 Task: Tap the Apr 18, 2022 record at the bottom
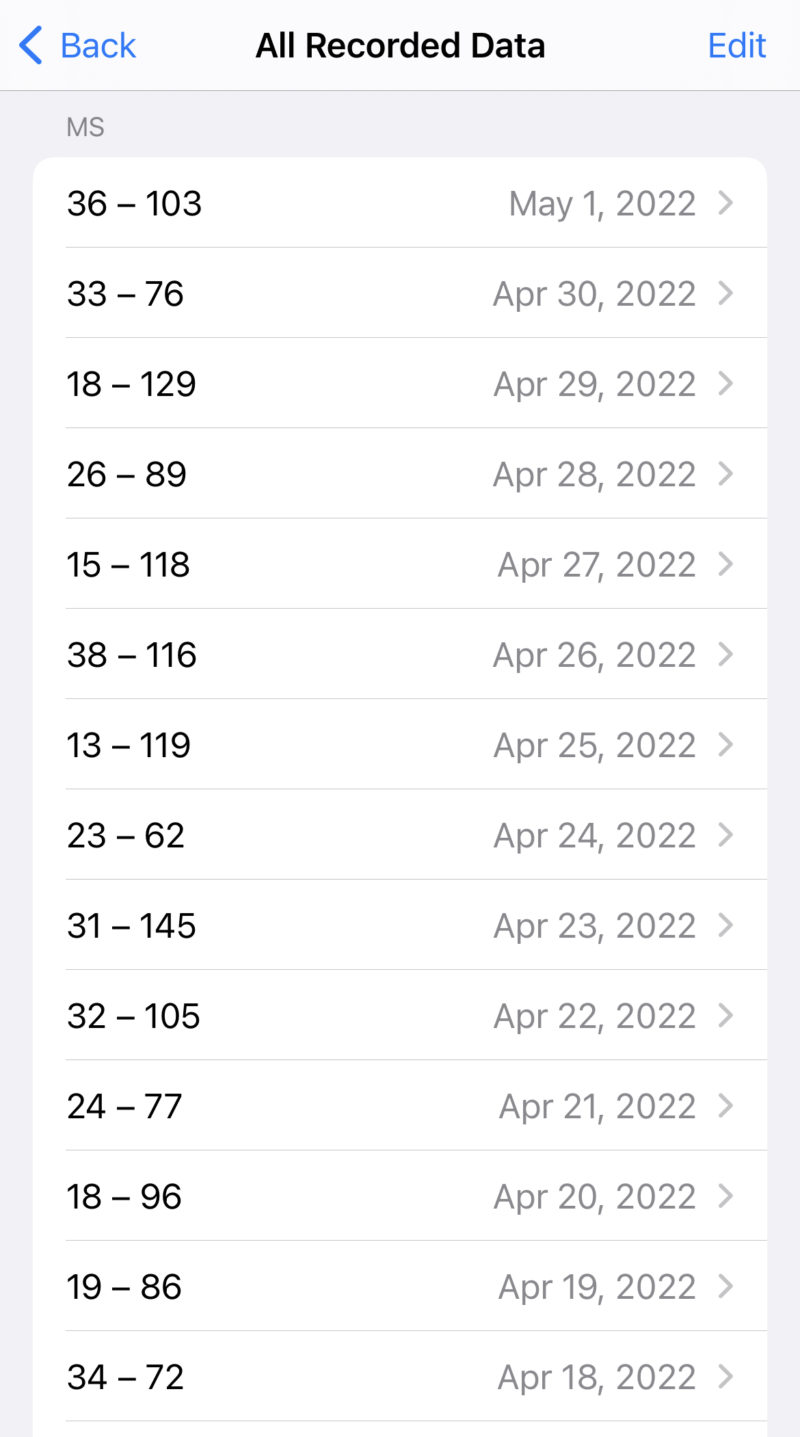coord(400,1376)
